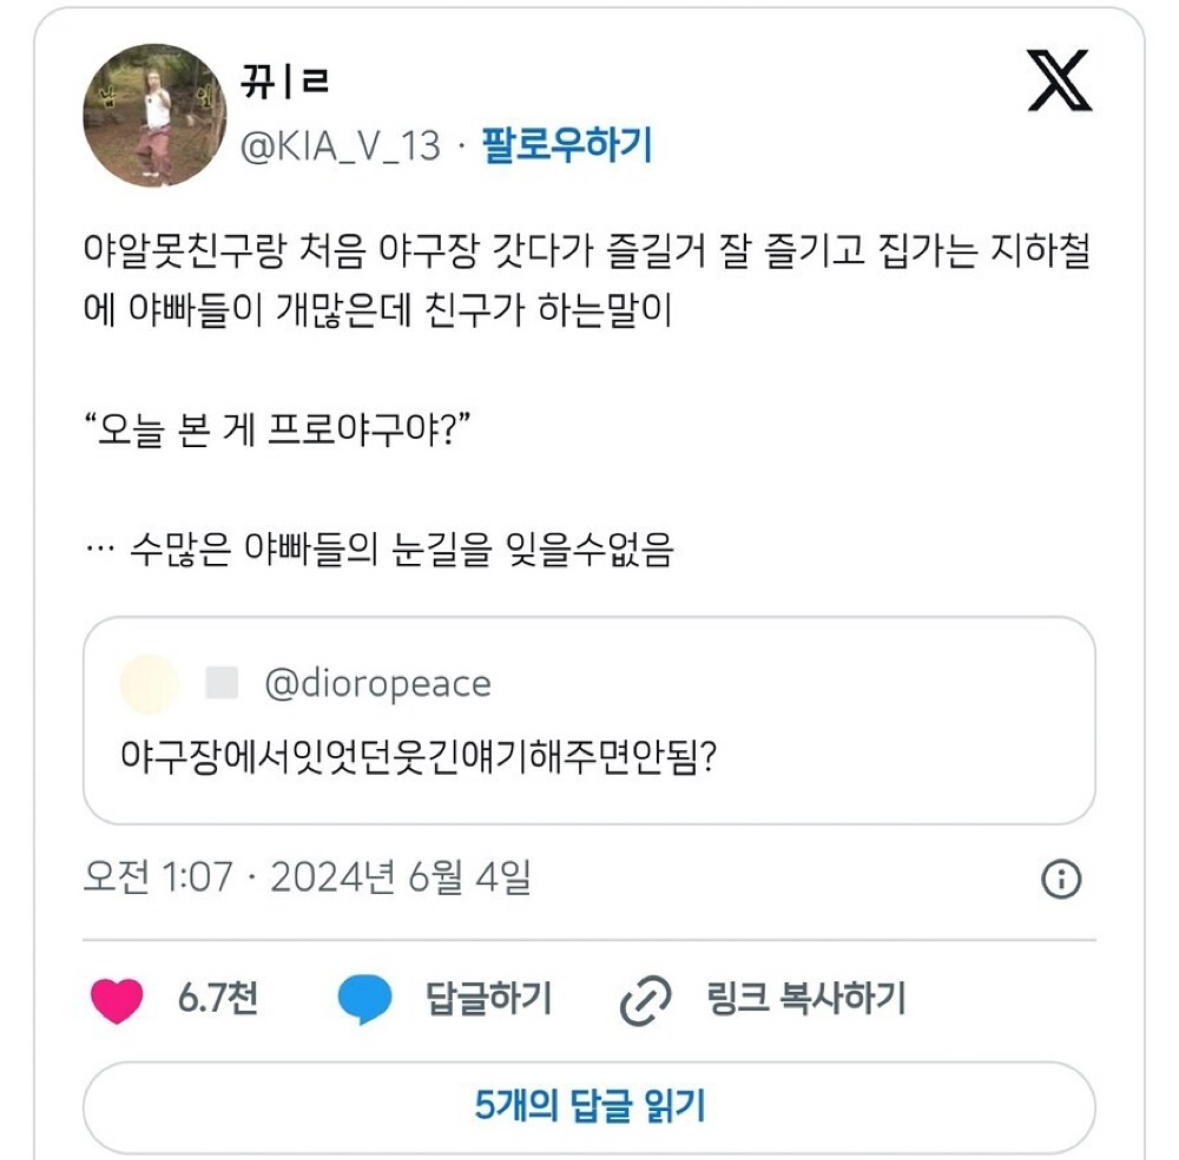Click the chain link copy icon
This screenshot has width=1179, height=1160.
click(x=645, y=999)
